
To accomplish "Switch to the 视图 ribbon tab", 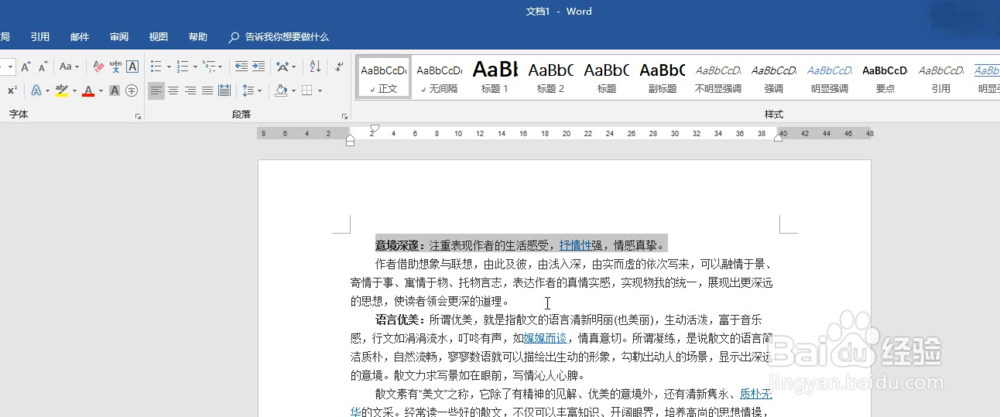I will [158, 37].
